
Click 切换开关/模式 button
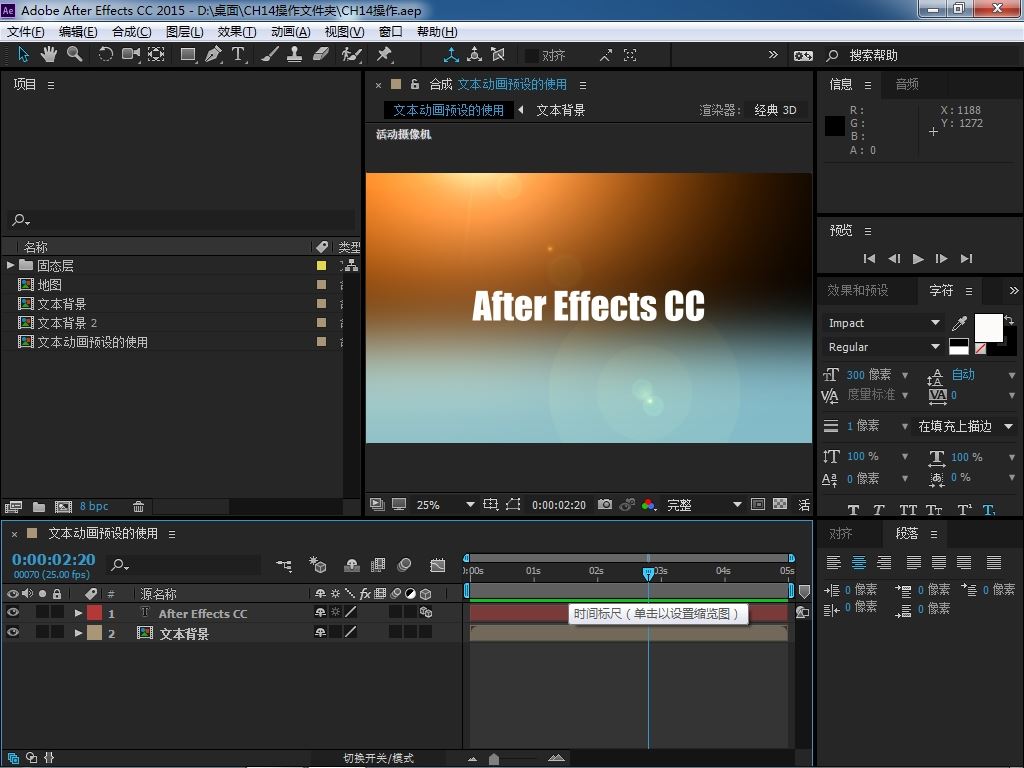click(x=378, y=758)
